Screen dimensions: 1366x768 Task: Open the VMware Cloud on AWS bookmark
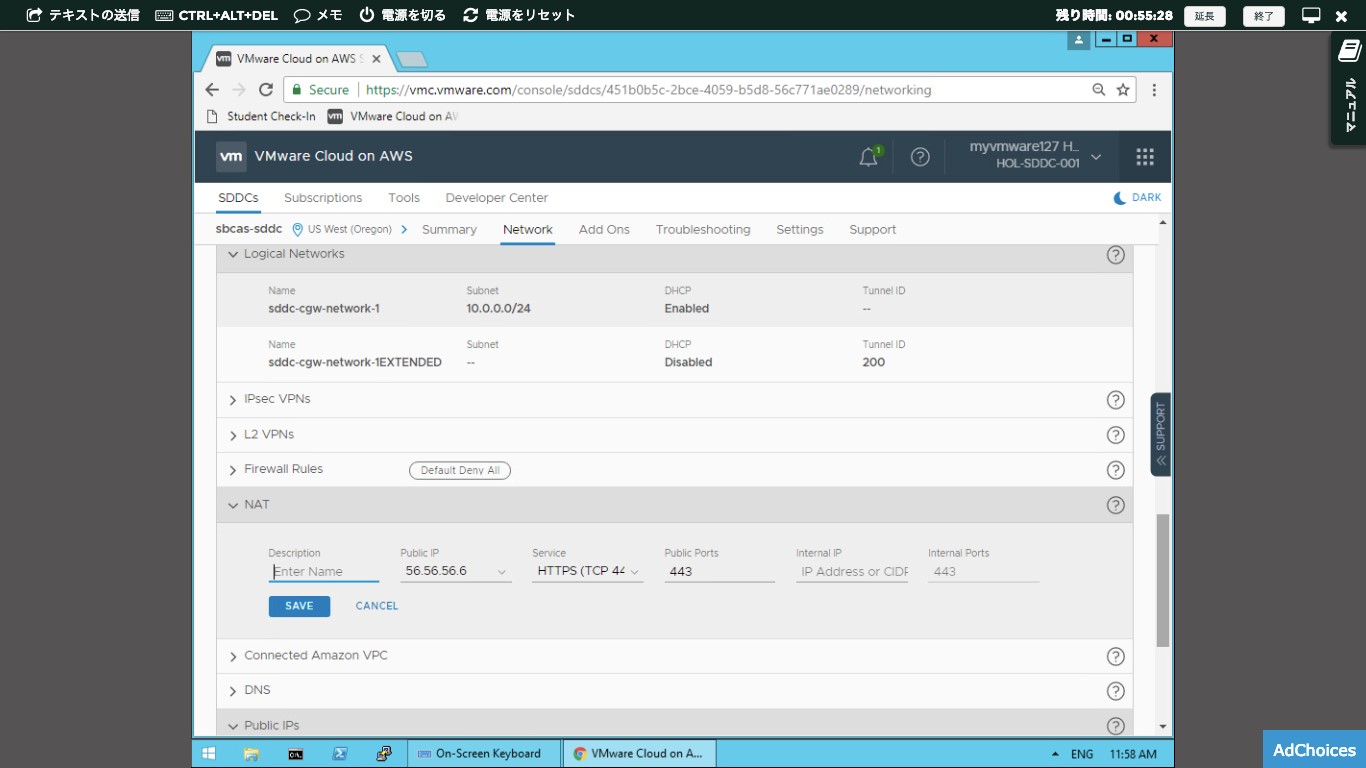tap(392, 116)
